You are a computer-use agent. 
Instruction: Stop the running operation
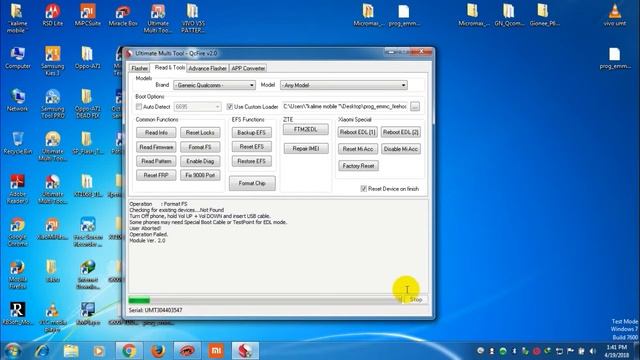[416, 300]
